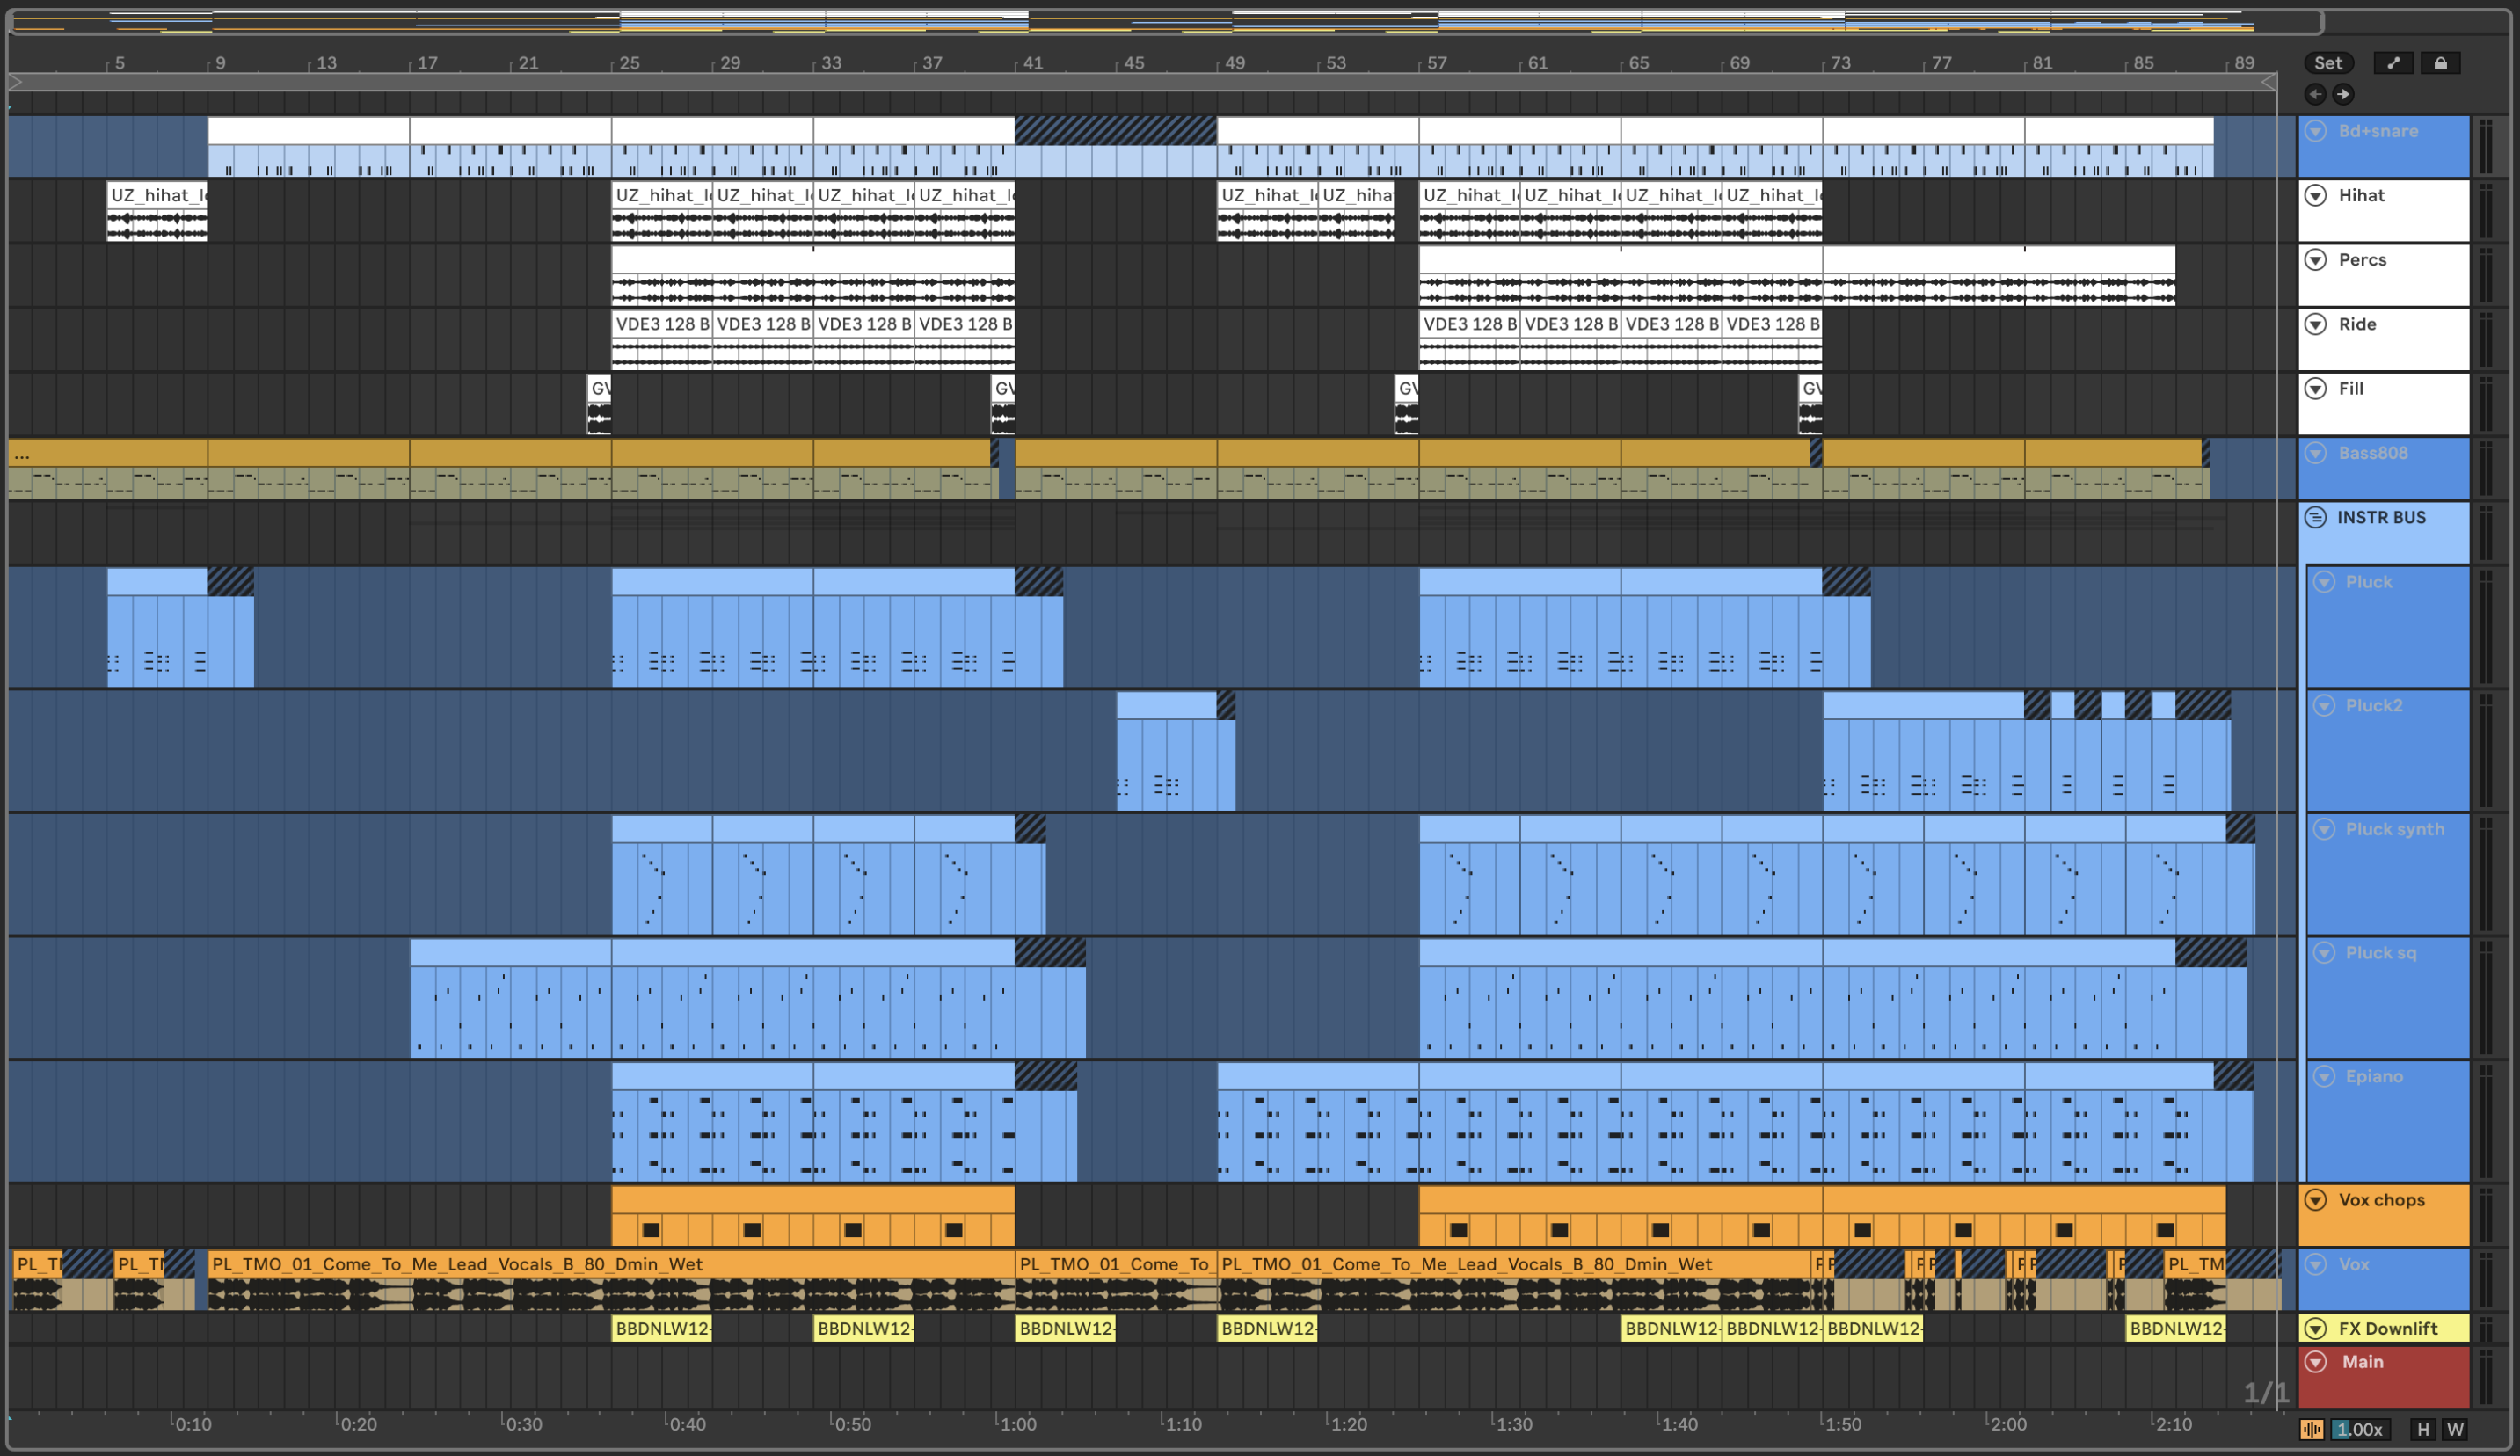Toggle the H height optimize button
The image size is (2520, 1456).
(x=2423, y=1429)
